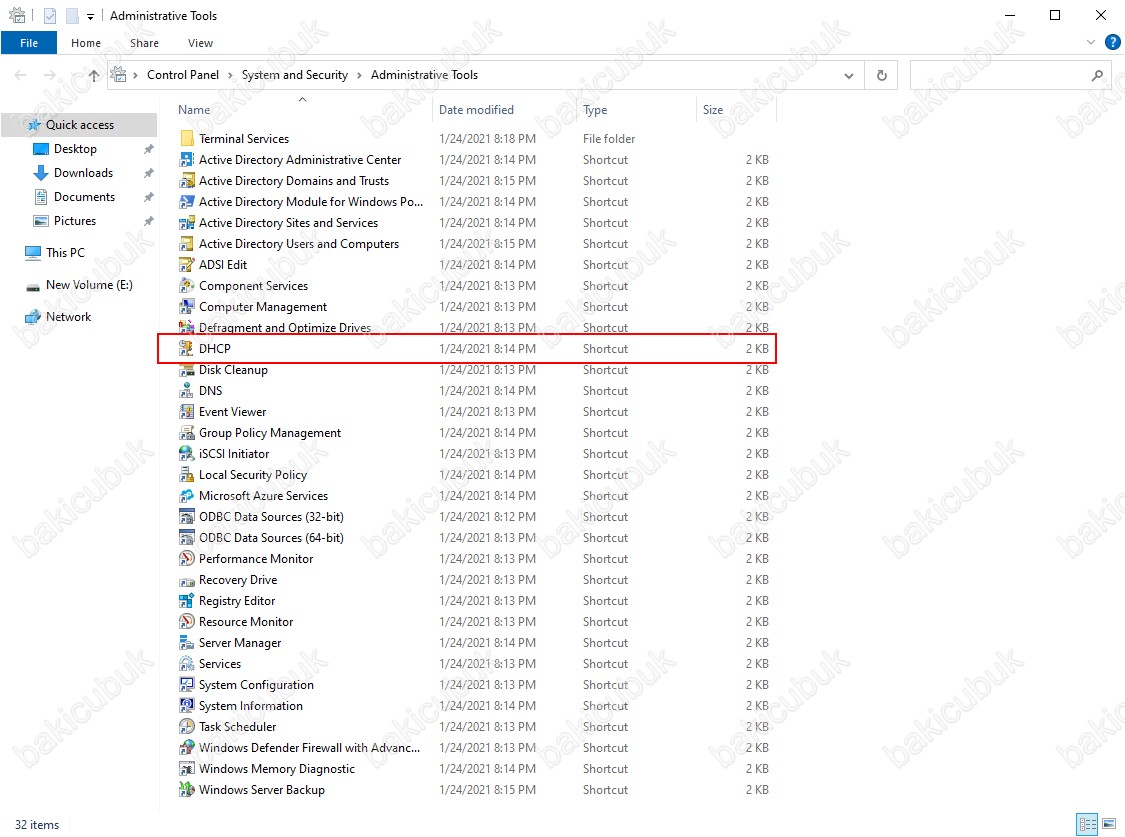Open Pictures in the navigation pane

(75, 221)
